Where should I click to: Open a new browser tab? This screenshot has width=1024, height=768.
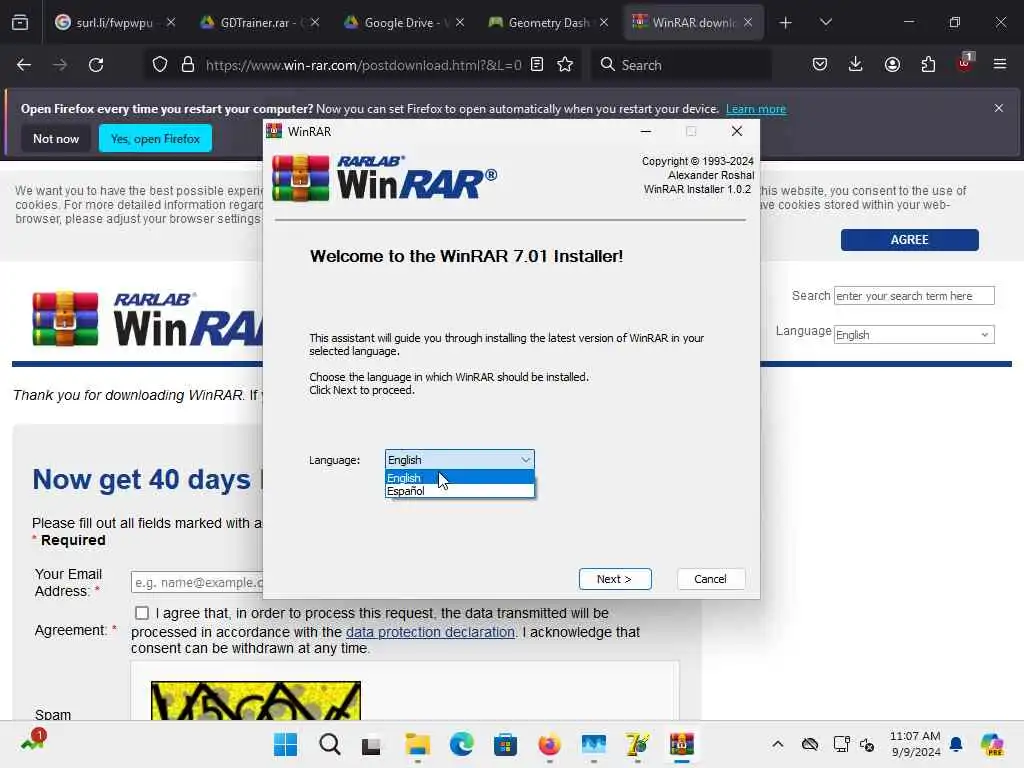[x=785, y=23]
